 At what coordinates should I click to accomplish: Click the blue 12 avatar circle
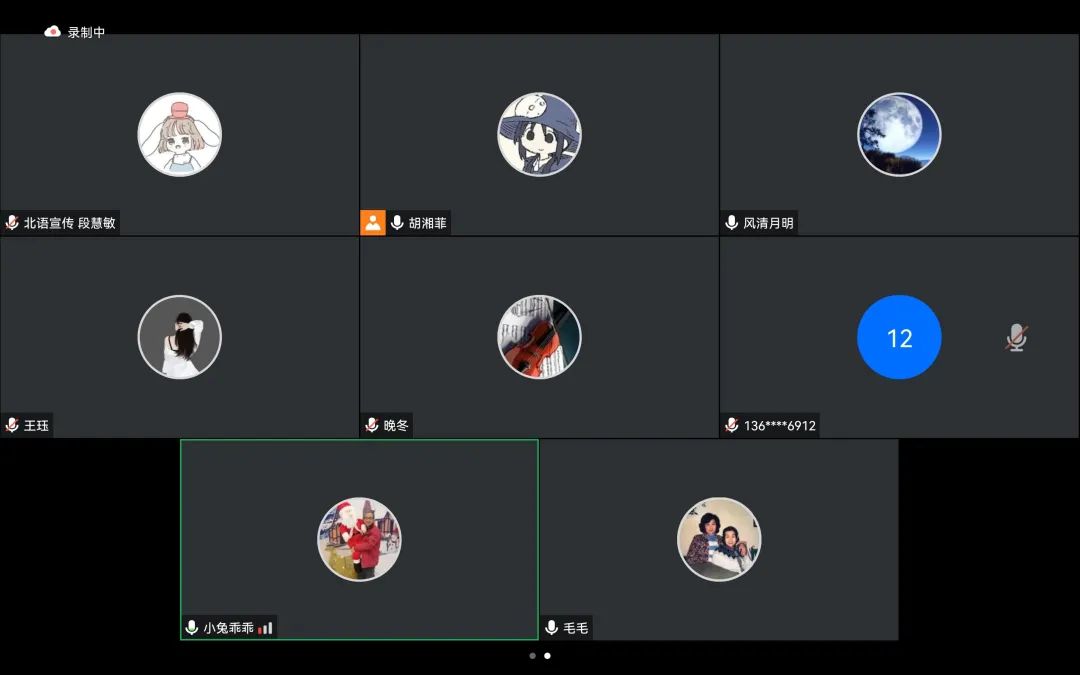tap(899, 338)
